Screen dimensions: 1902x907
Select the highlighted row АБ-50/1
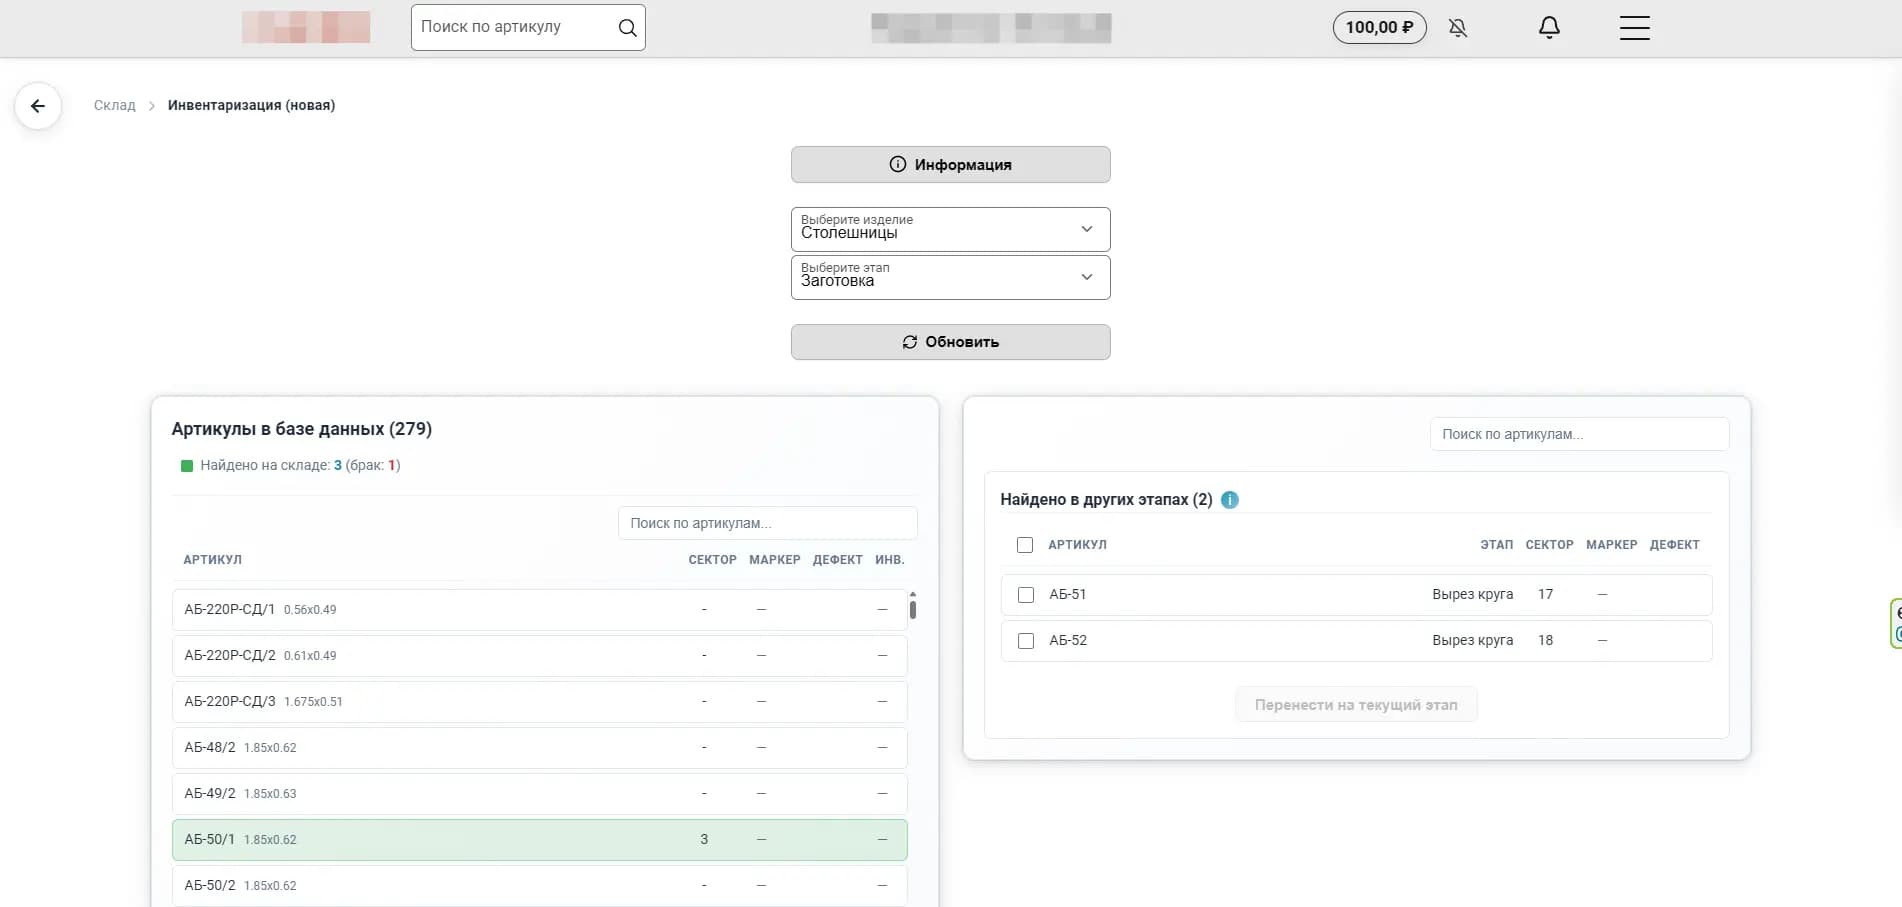[540, 840]
